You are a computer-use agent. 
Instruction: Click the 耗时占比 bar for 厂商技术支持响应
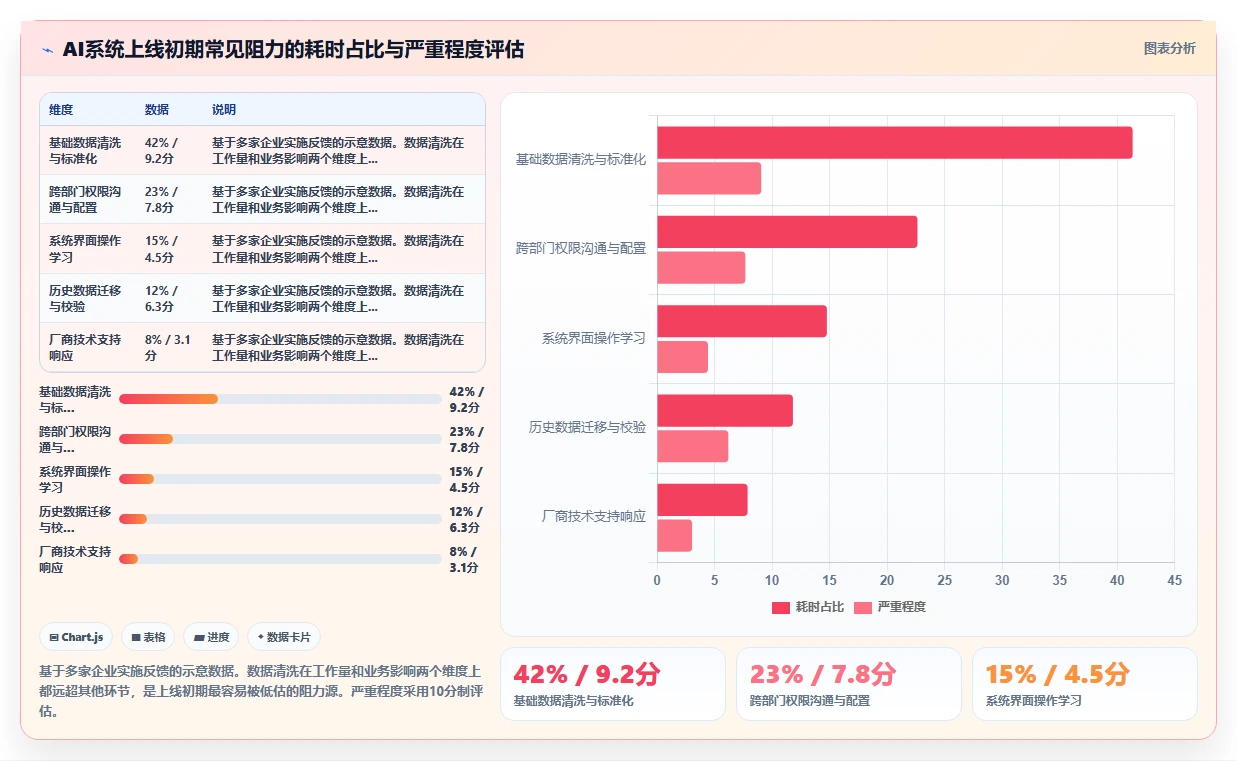(x=702, y=500)
